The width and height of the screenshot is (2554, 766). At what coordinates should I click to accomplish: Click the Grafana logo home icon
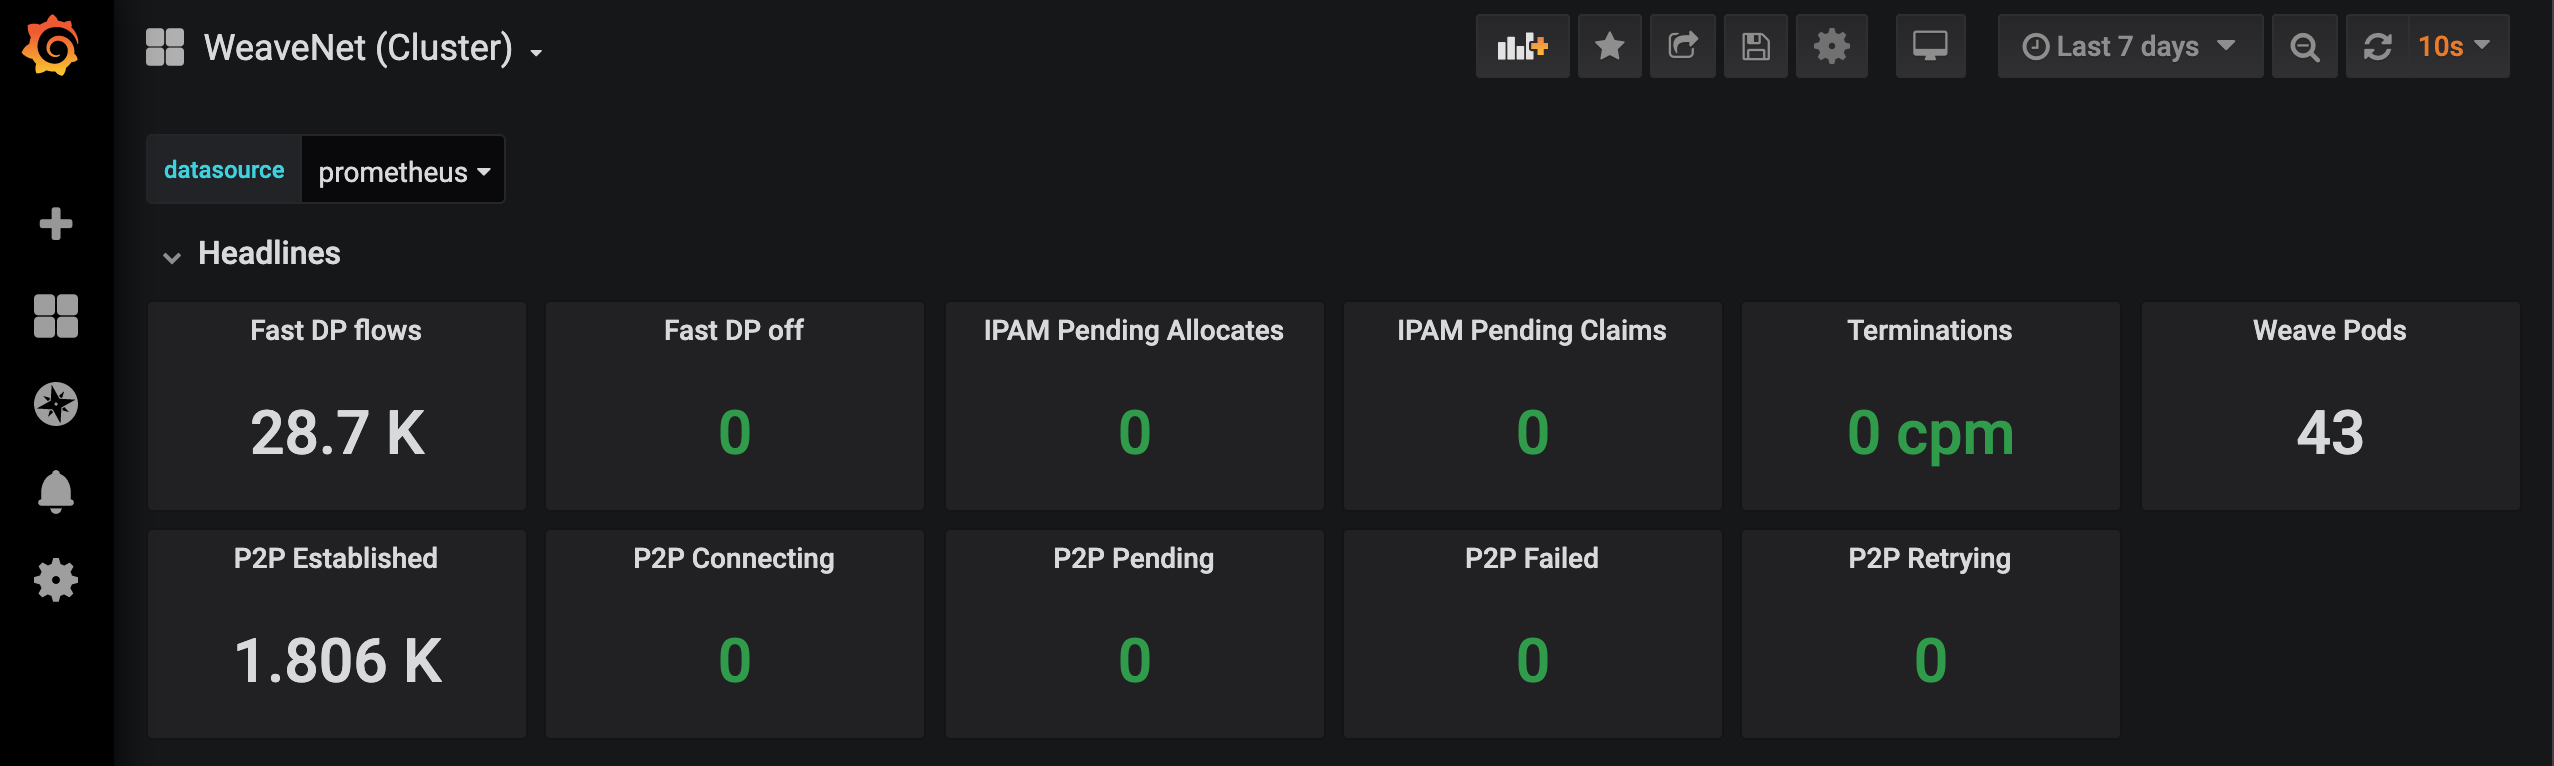pos(51,45)
